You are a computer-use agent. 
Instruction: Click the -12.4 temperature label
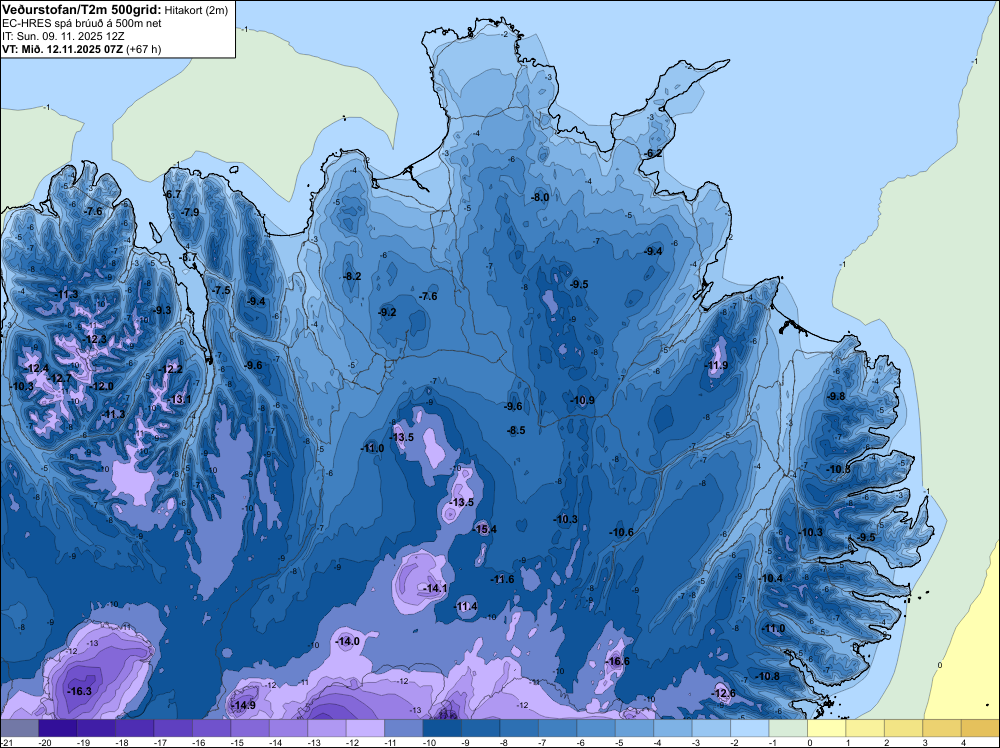[37, 369]
